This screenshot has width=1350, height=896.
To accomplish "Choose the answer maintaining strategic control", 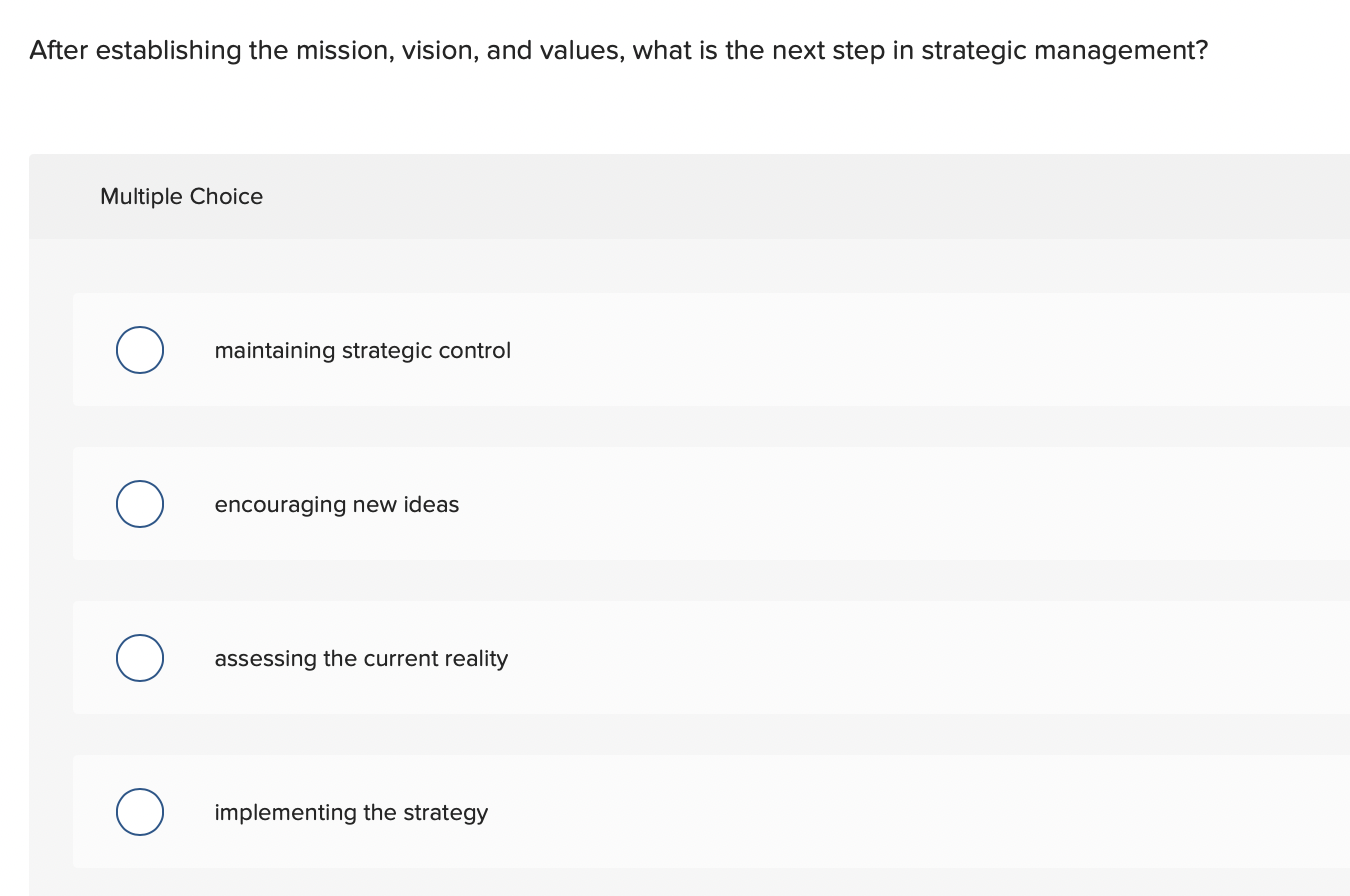I will click(x=362, y=350).
